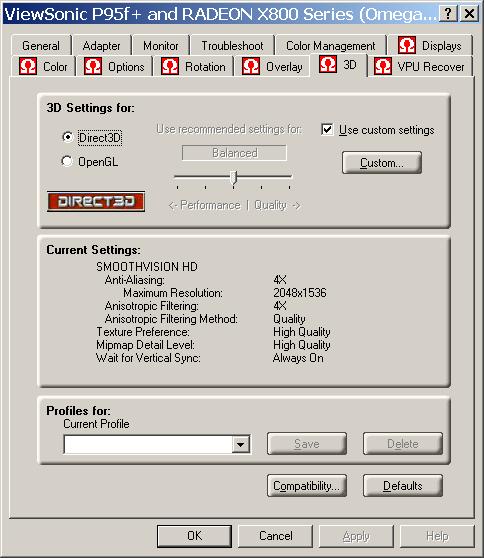Click the Omega icon beside Options
This screenshot has height=558, width=484.
click(x=93, y=66)
